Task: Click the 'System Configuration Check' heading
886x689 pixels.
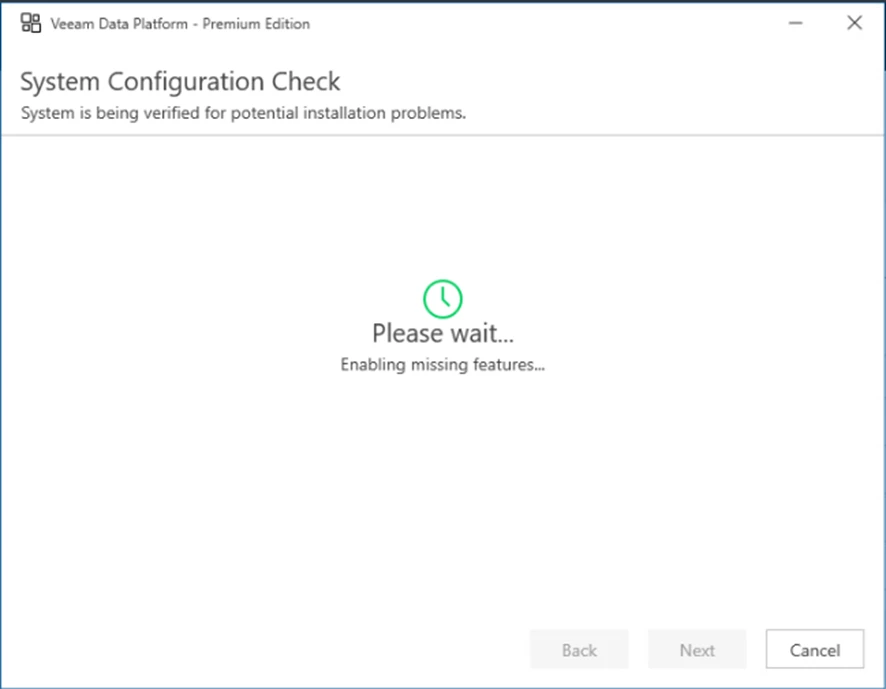Action: coord(180,81)
